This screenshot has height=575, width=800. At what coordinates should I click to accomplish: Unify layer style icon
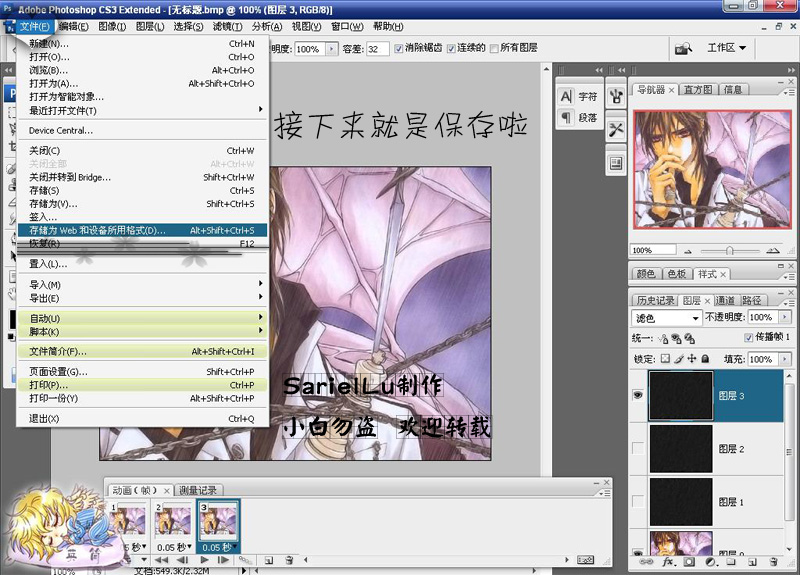click(x=689, y=338)
